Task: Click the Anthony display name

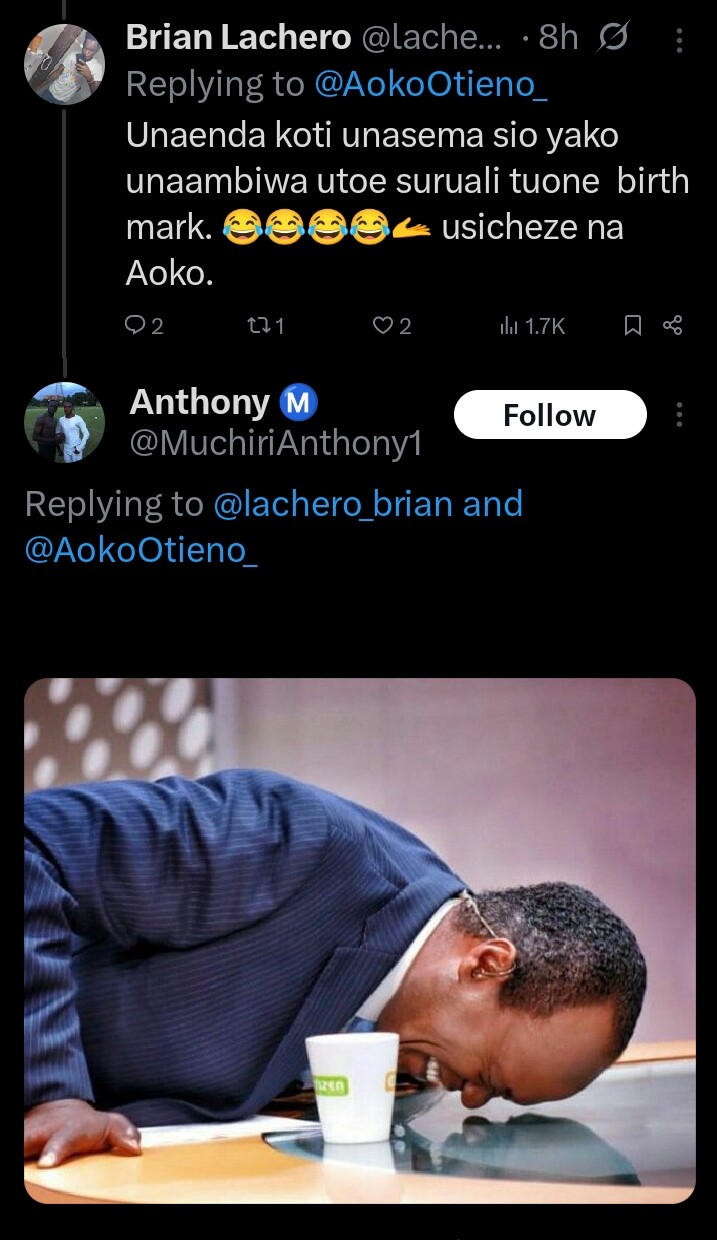Action: coord(199,402)
